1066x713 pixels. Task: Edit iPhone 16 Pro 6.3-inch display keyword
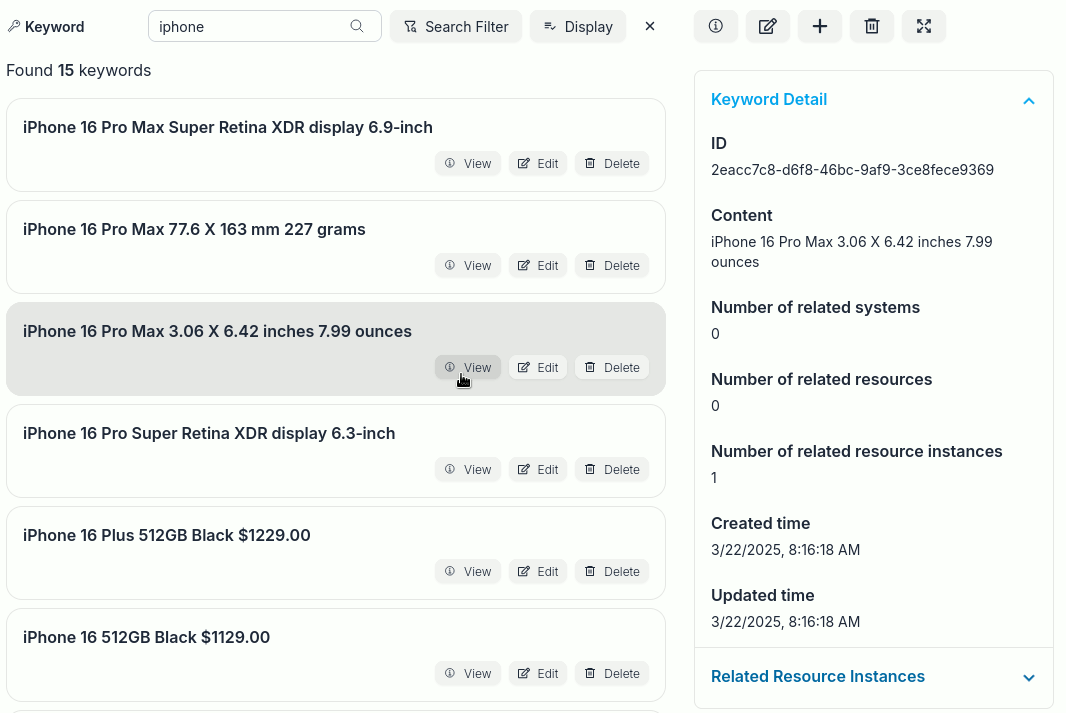point(538,470)
